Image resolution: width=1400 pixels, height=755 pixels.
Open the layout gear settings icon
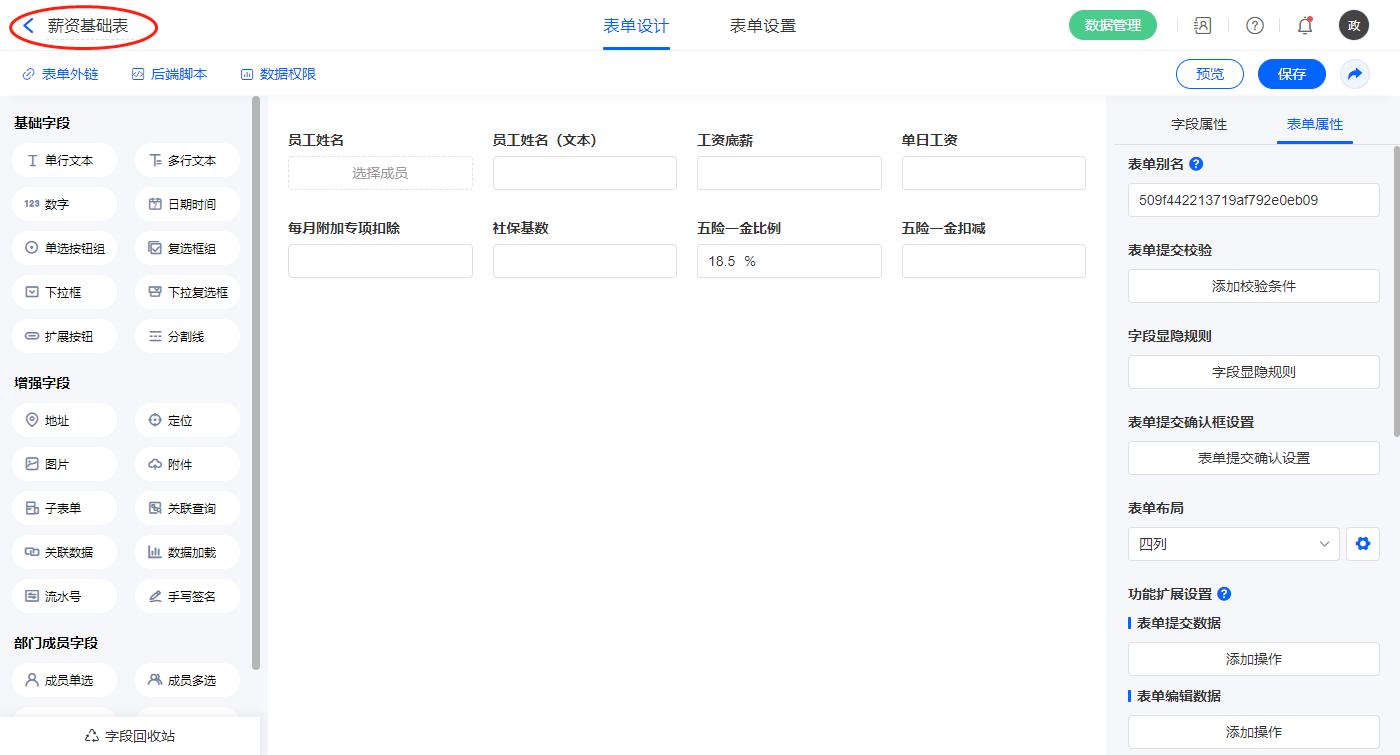[x=1362, y=544]
